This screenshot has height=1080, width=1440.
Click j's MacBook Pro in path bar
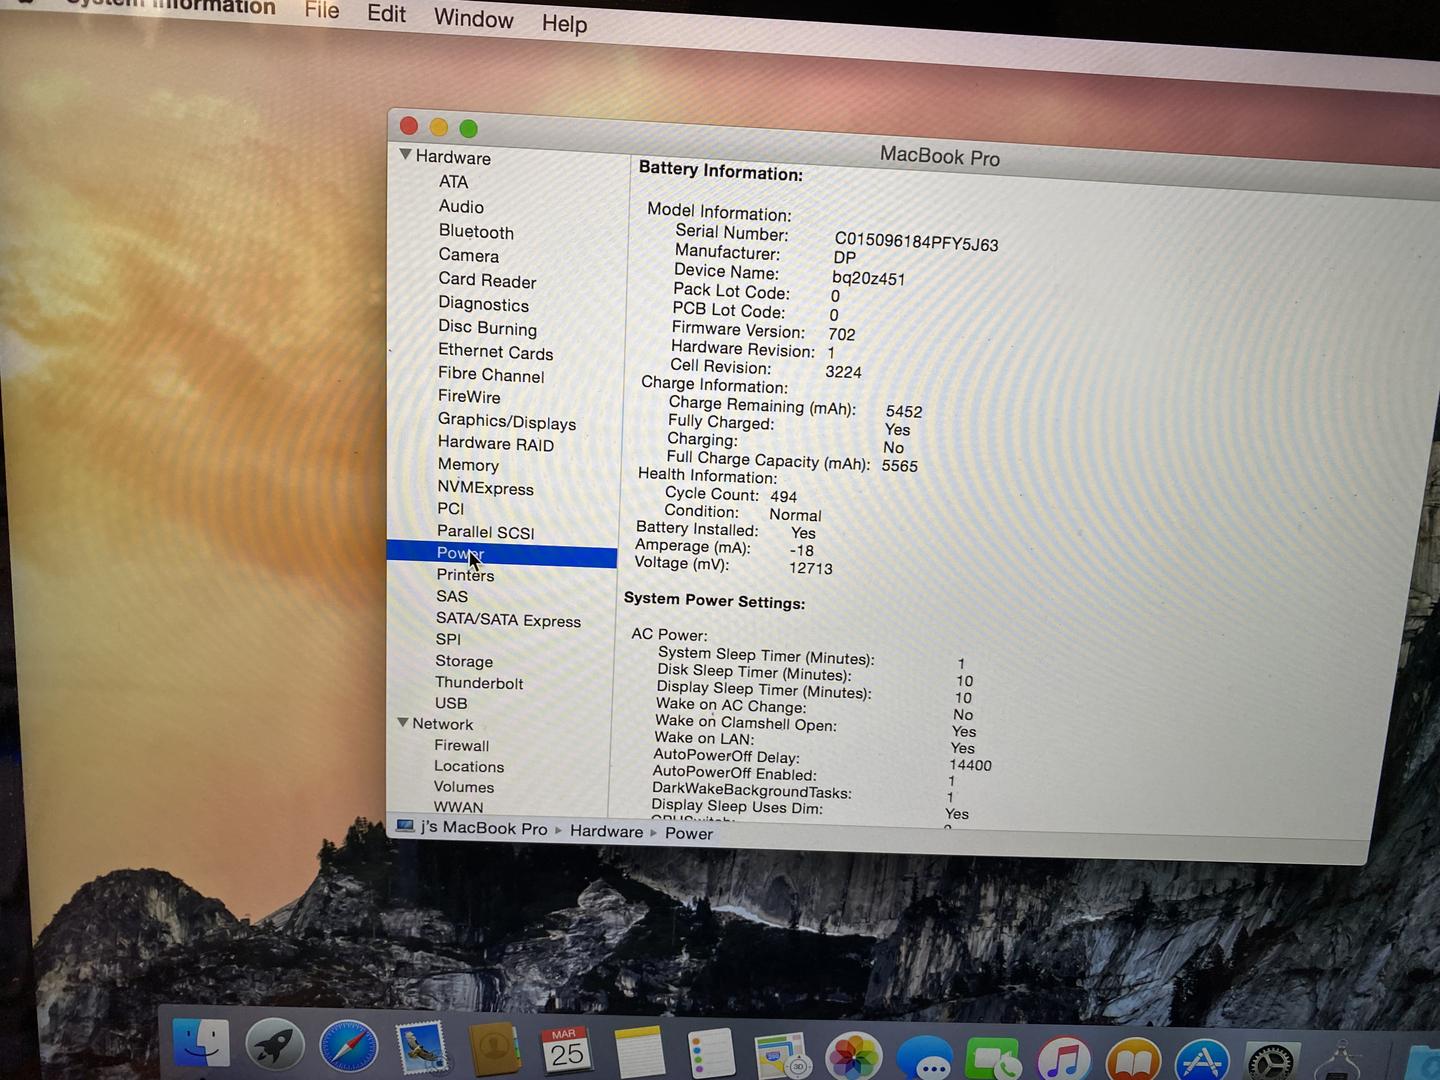[x=484, y=828]
